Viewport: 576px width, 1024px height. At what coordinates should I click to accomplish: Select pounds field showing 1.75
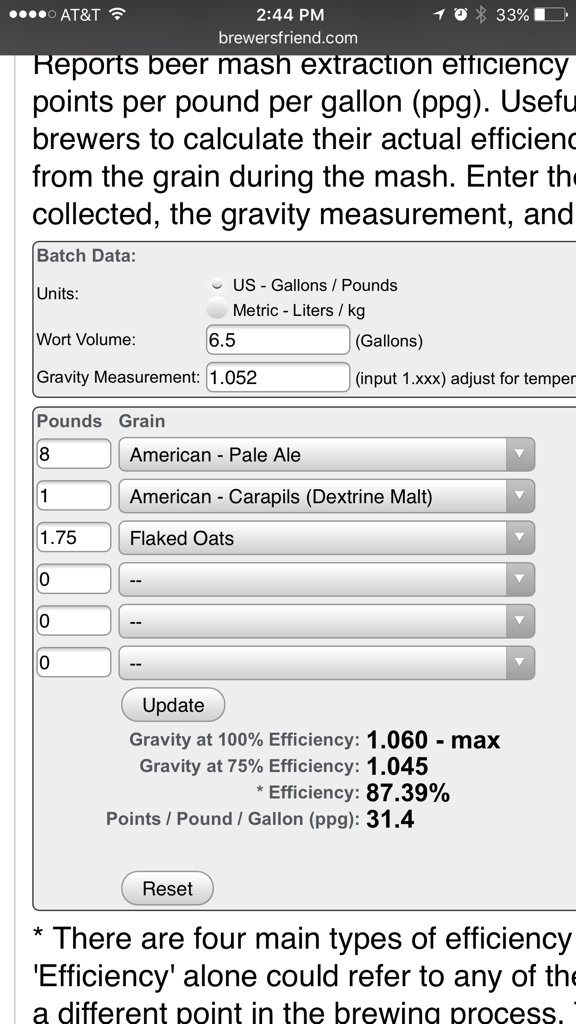point(74,537)
